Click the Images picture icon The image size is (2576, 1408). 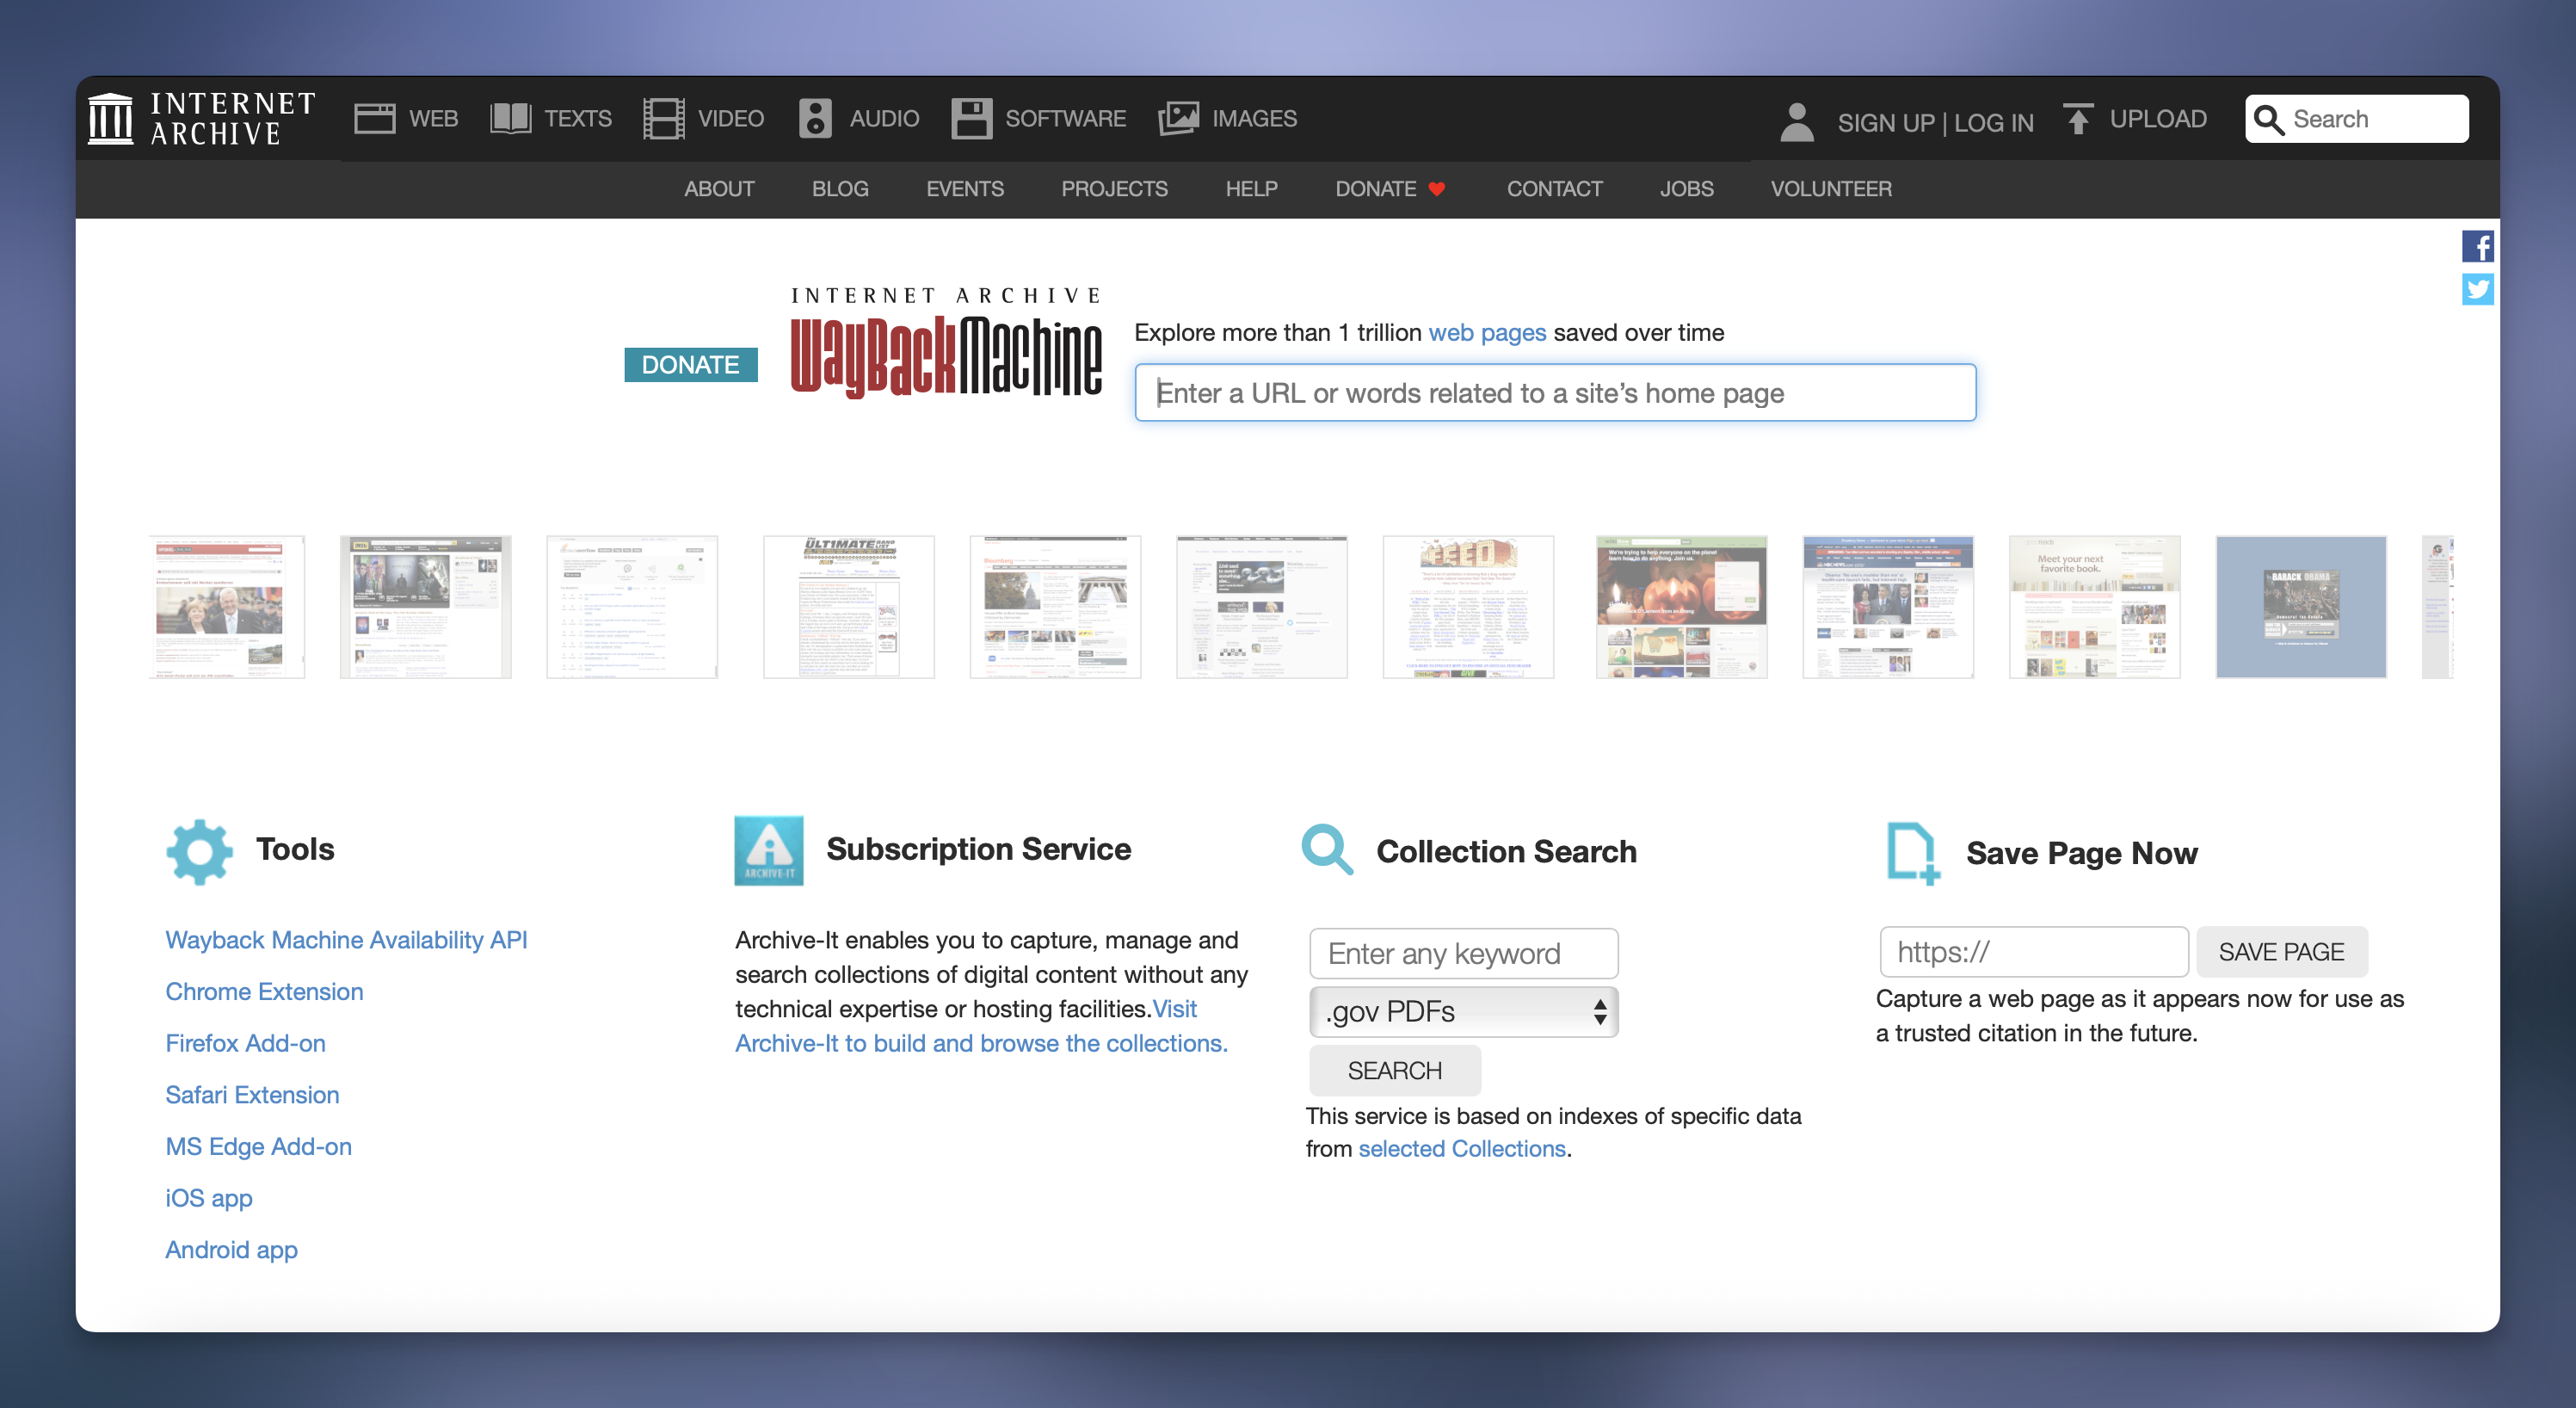[x=1179, y=119]
